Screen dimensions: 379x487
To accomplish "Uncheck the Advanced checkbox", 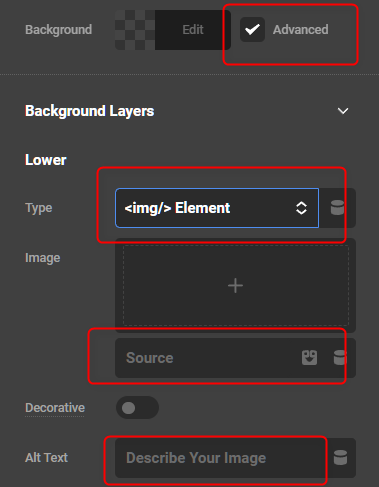I will pos(252,30).
